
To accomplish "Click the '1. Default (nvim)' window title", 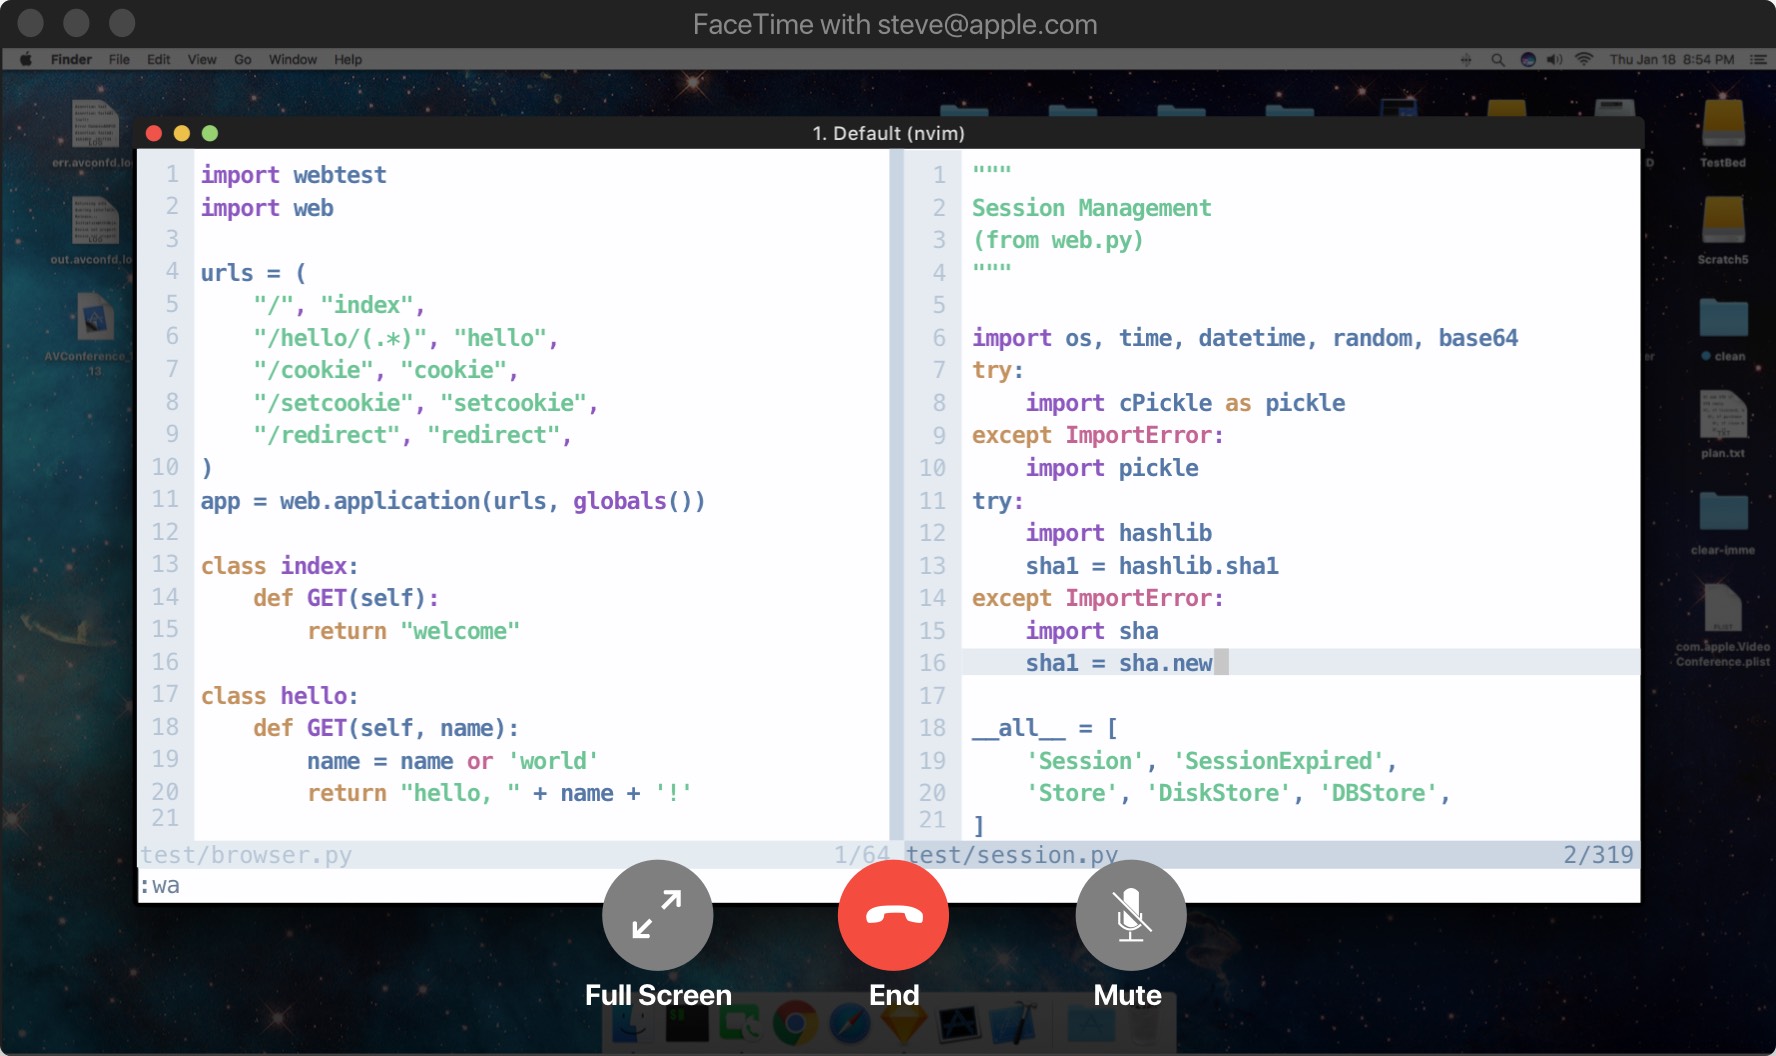I will point(888,133).
